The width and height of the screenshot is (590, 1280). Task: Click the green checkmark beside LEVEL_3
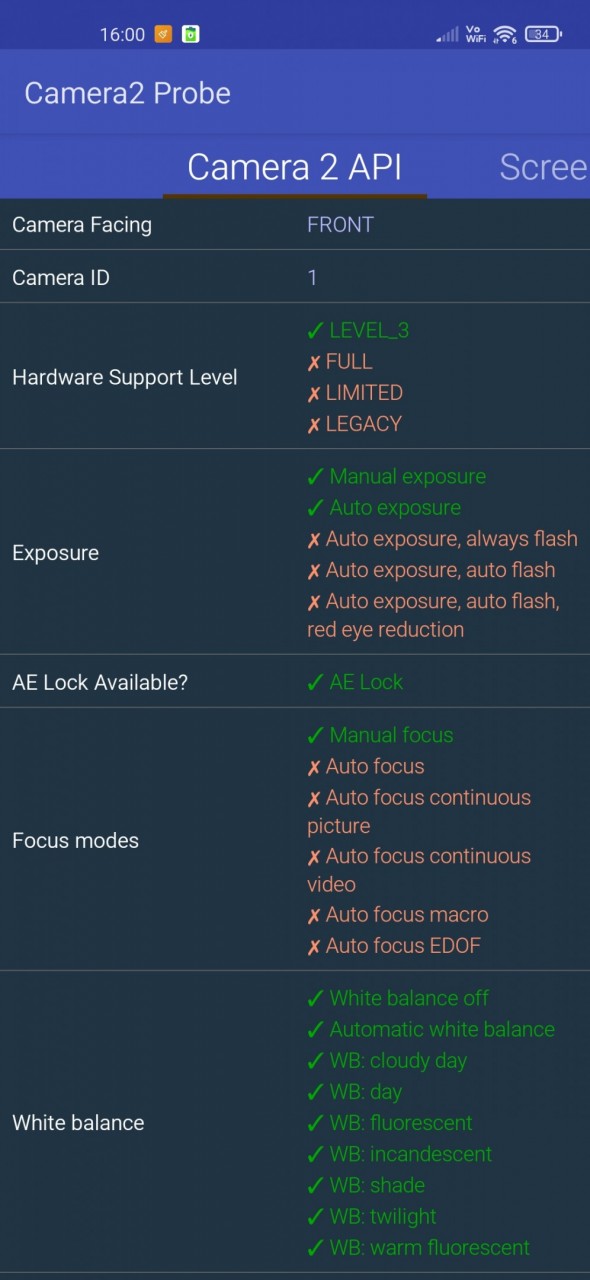coord(315,331)
